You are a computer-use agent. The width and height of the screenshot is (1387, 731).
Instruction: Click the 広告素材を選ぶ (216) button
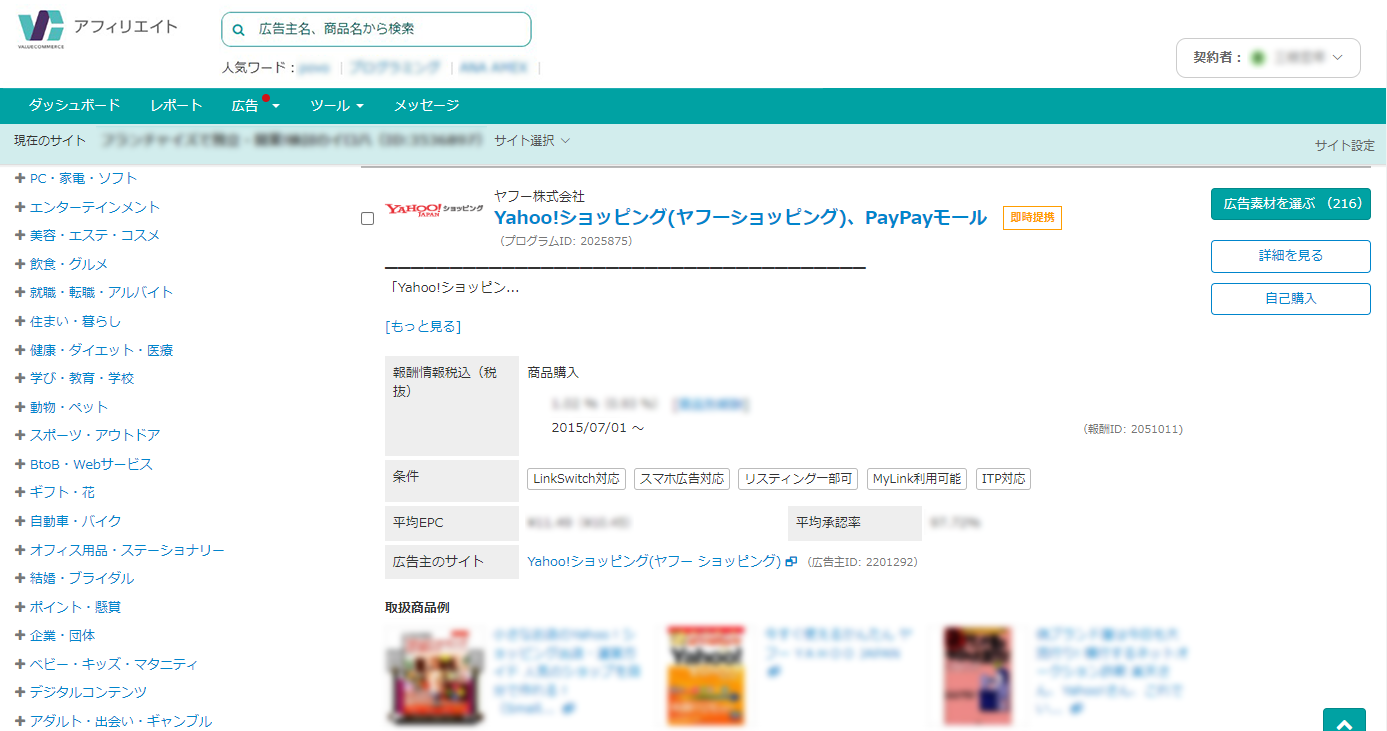click(x=1291, y=203)
